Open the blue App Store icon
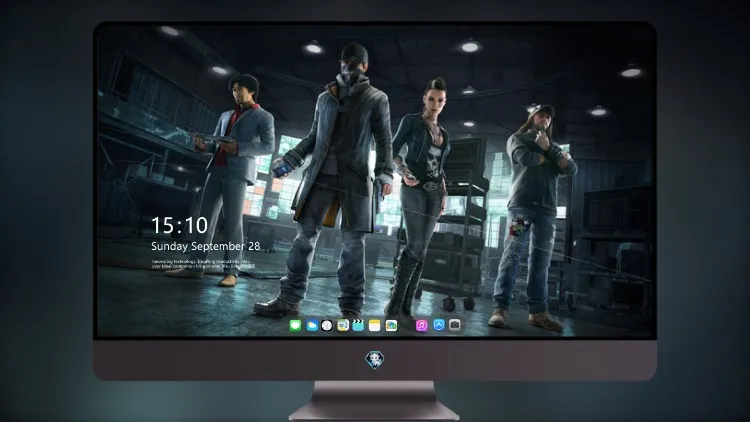 tap(439, 325)
